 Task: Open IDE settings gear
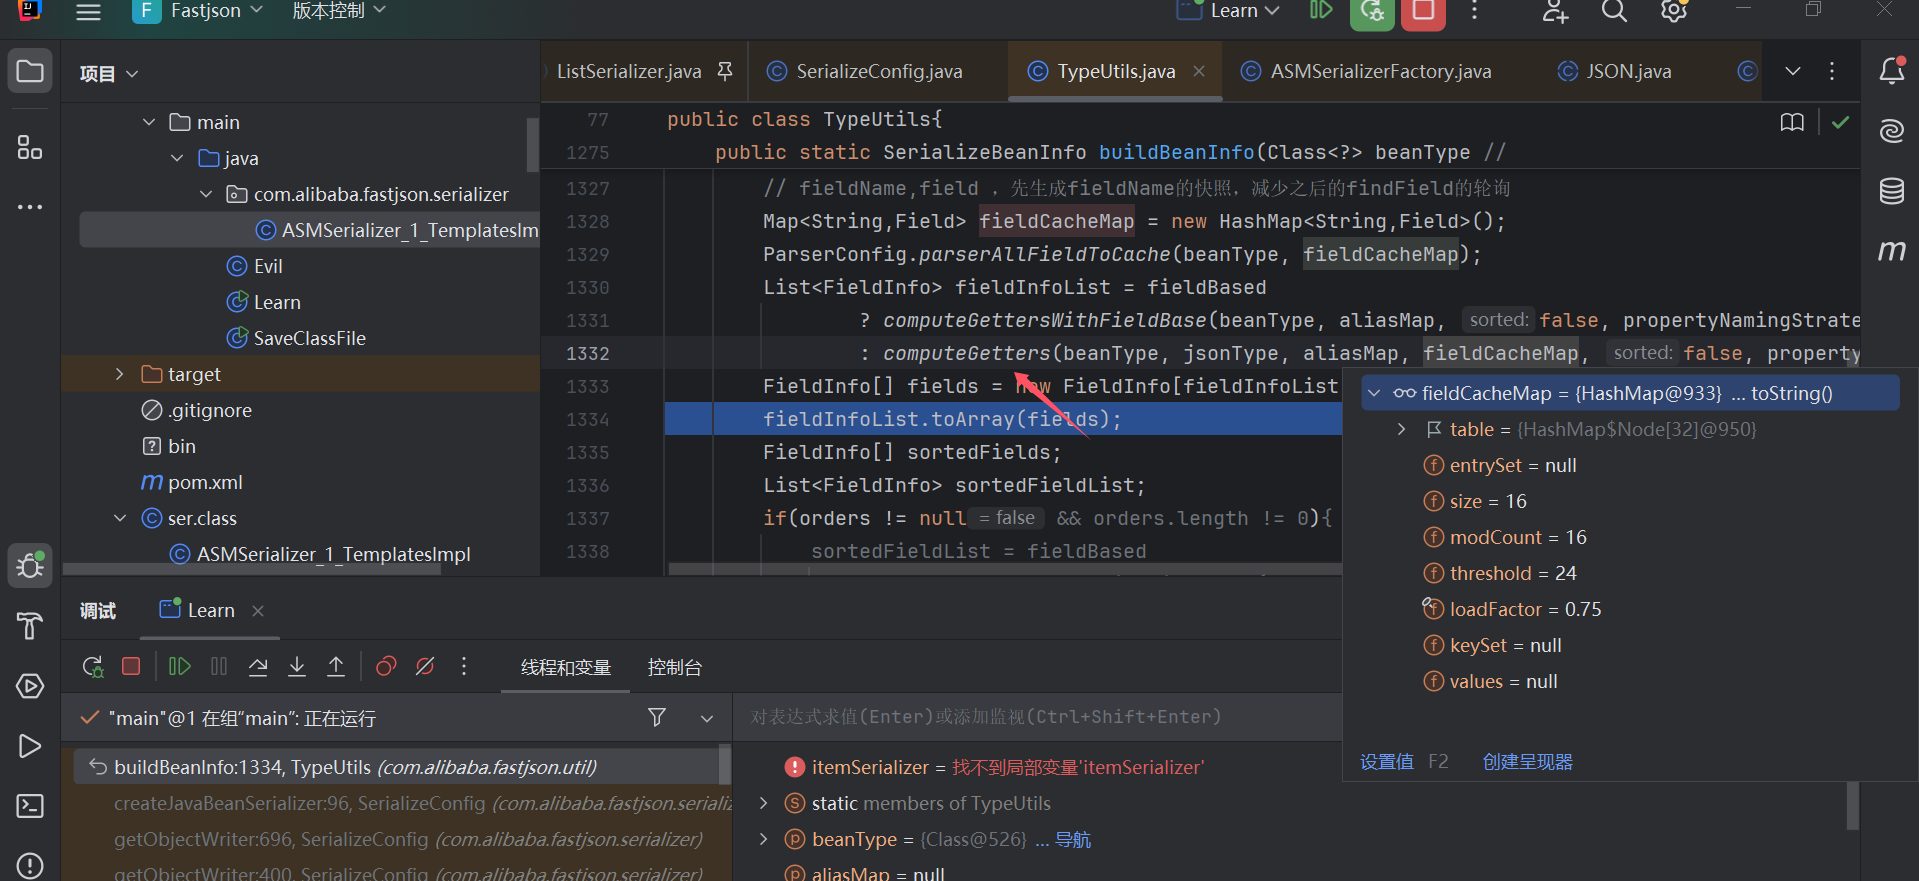point(1674,12)
